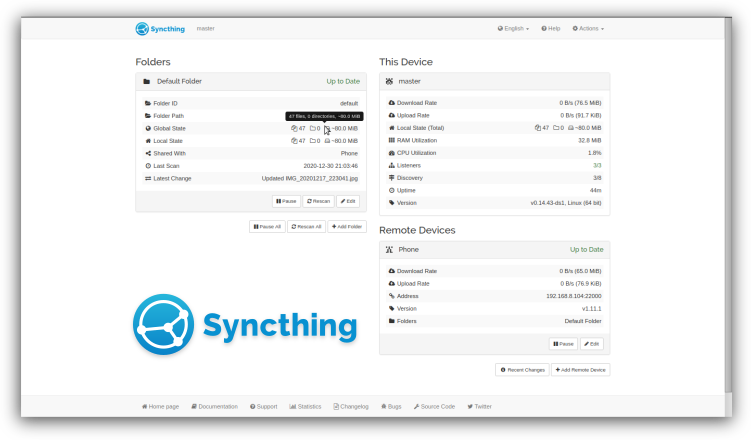
Task: Edit the Default Folder settings
Action: (x=348, y=201)
